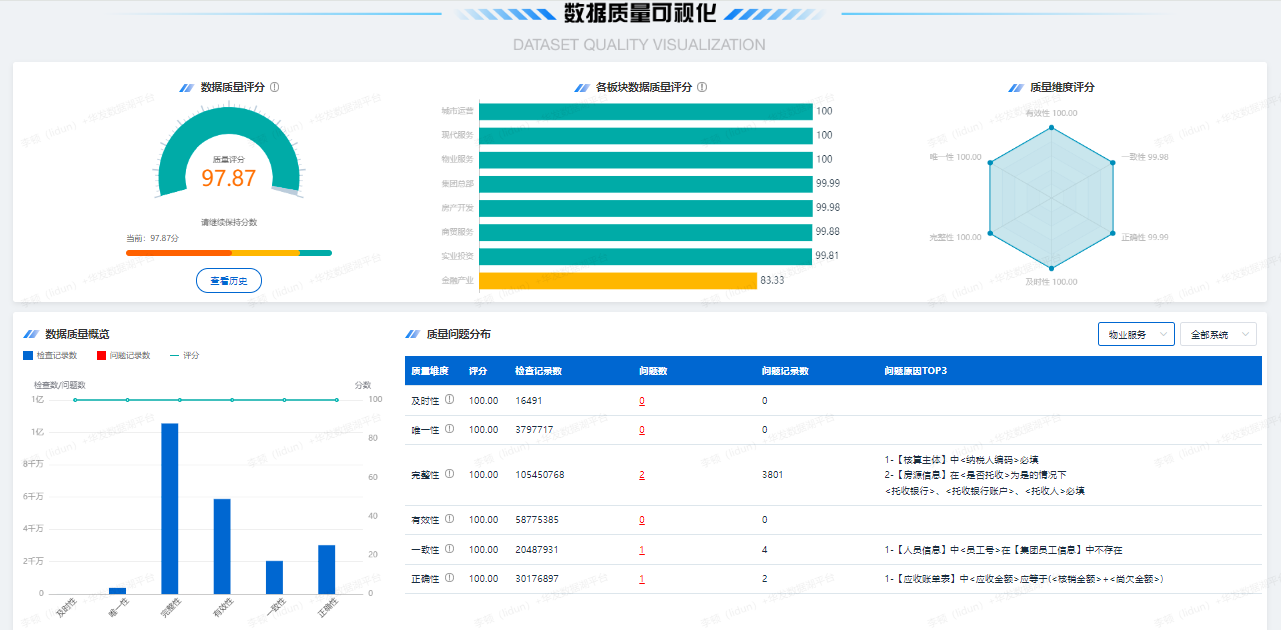
Task: Click info icon next to 唯一性 row
Action: click(449, 429)
